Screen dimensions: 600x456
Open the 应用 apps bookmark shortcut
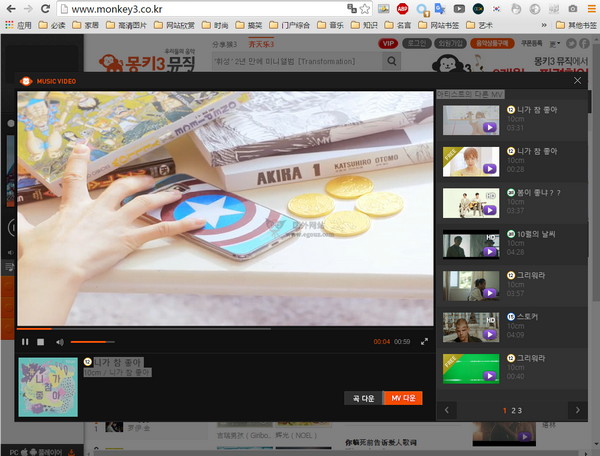18,25
